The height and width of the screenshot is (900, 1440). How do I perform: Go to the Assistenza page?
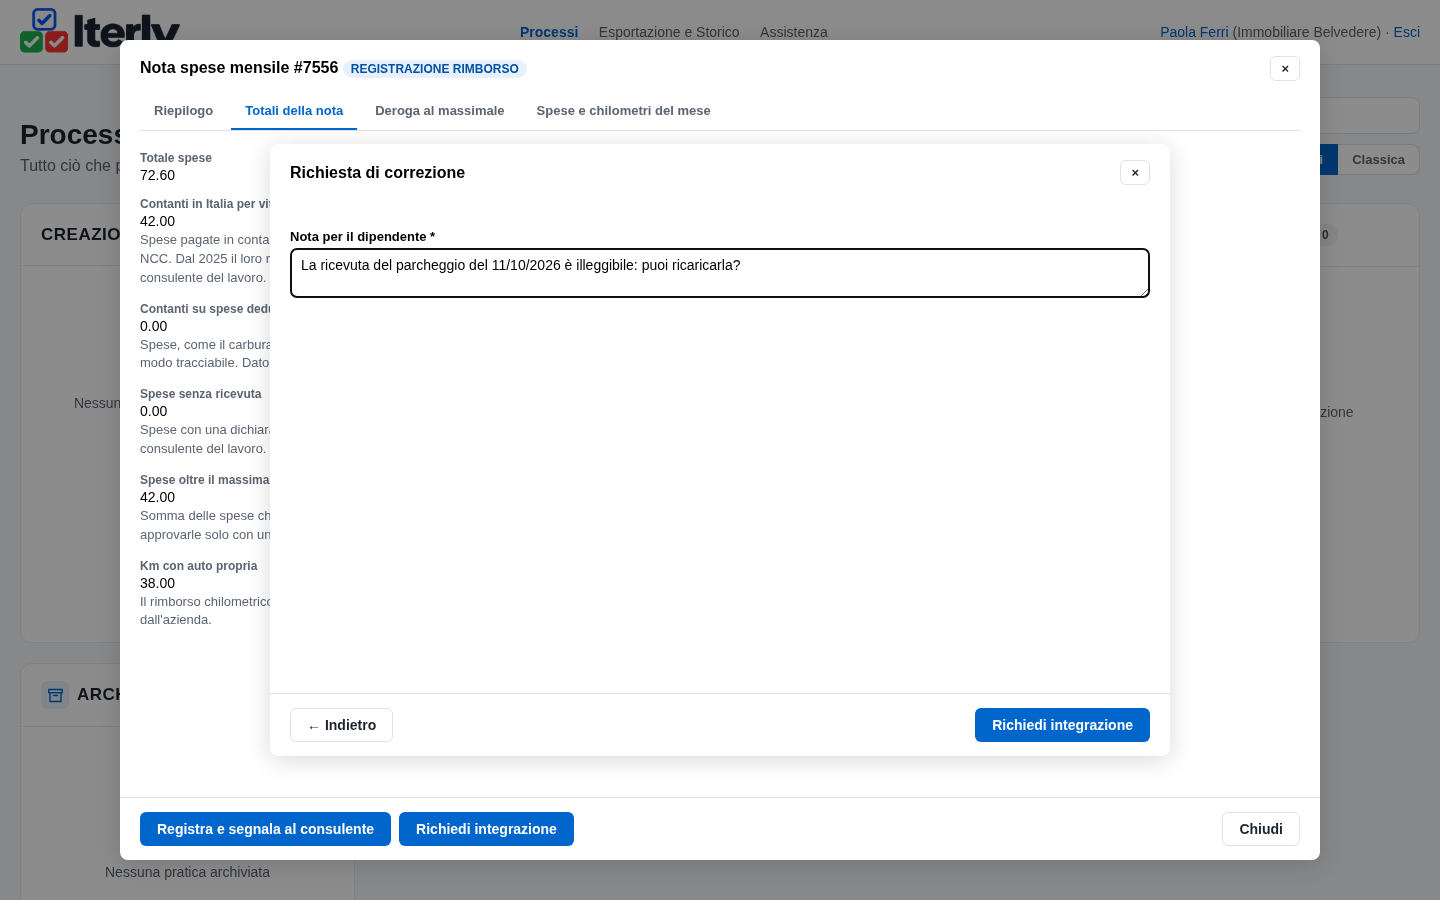pos(793,32)
